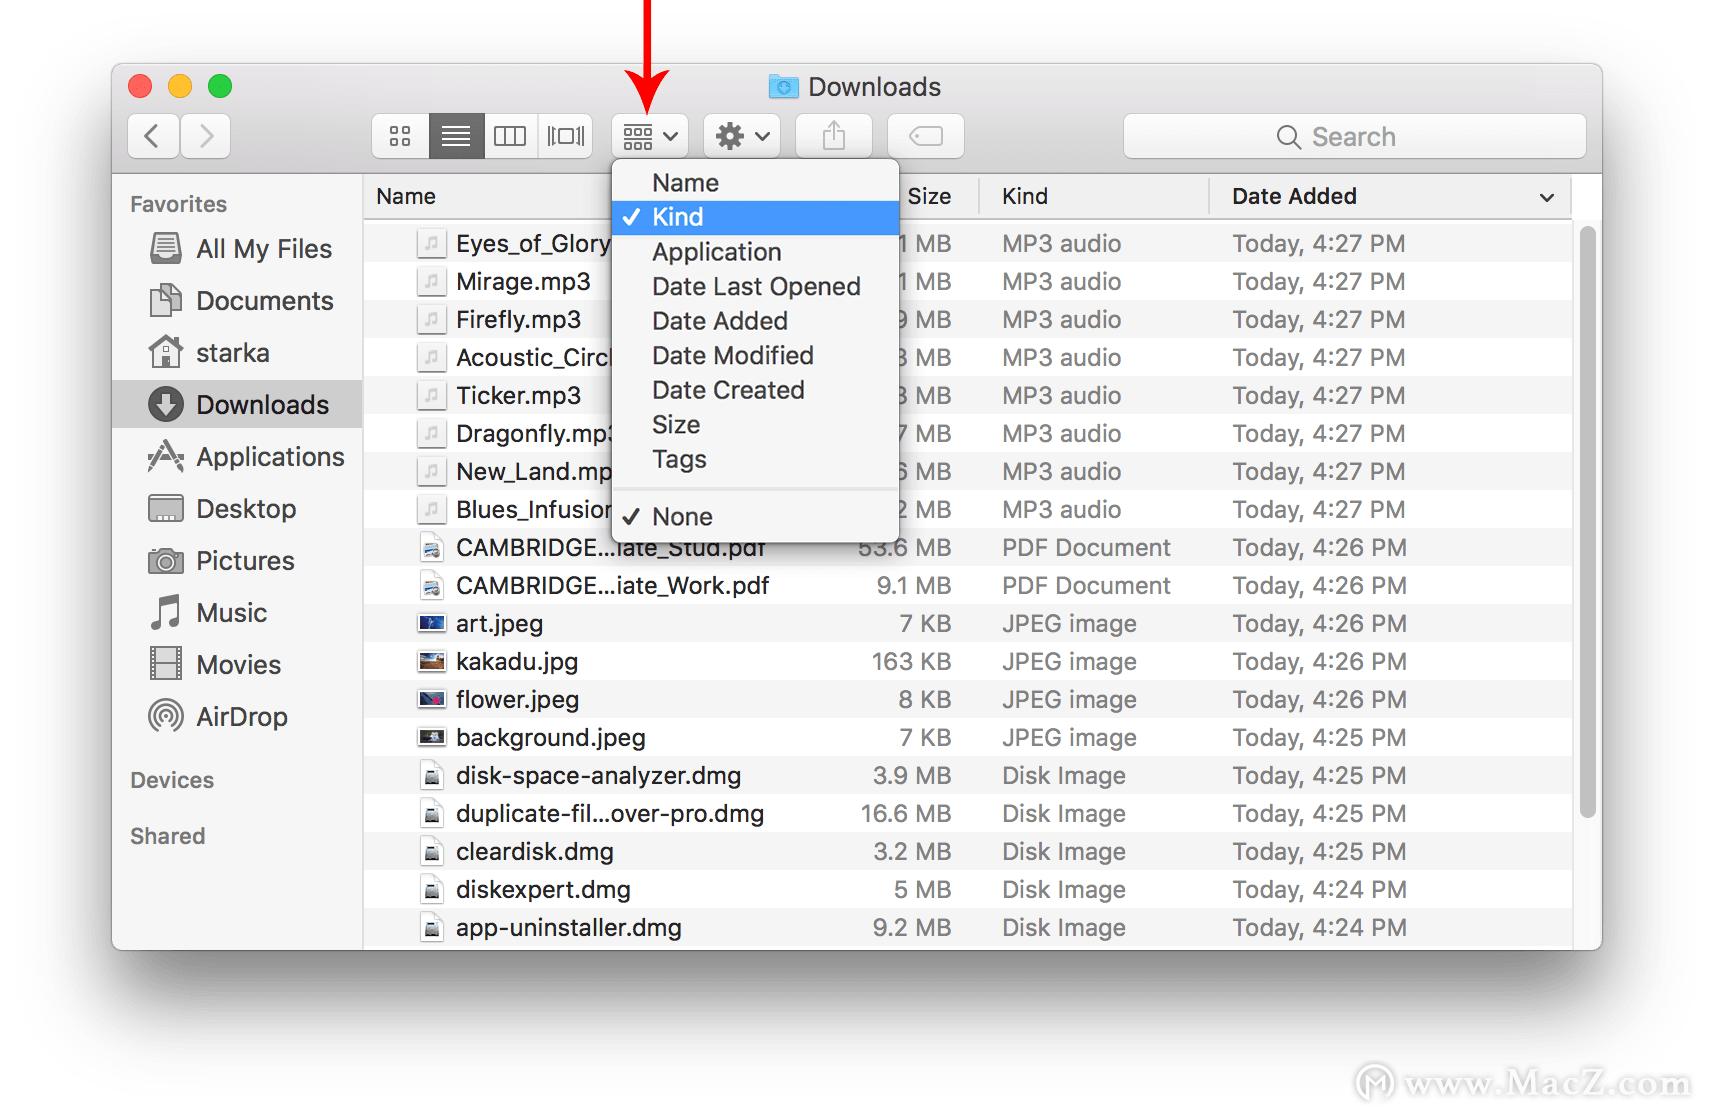The width and height of the screenshot is (1714, 1110).
Task: Choose Application in arrange menu
Action: click(755, 252)
